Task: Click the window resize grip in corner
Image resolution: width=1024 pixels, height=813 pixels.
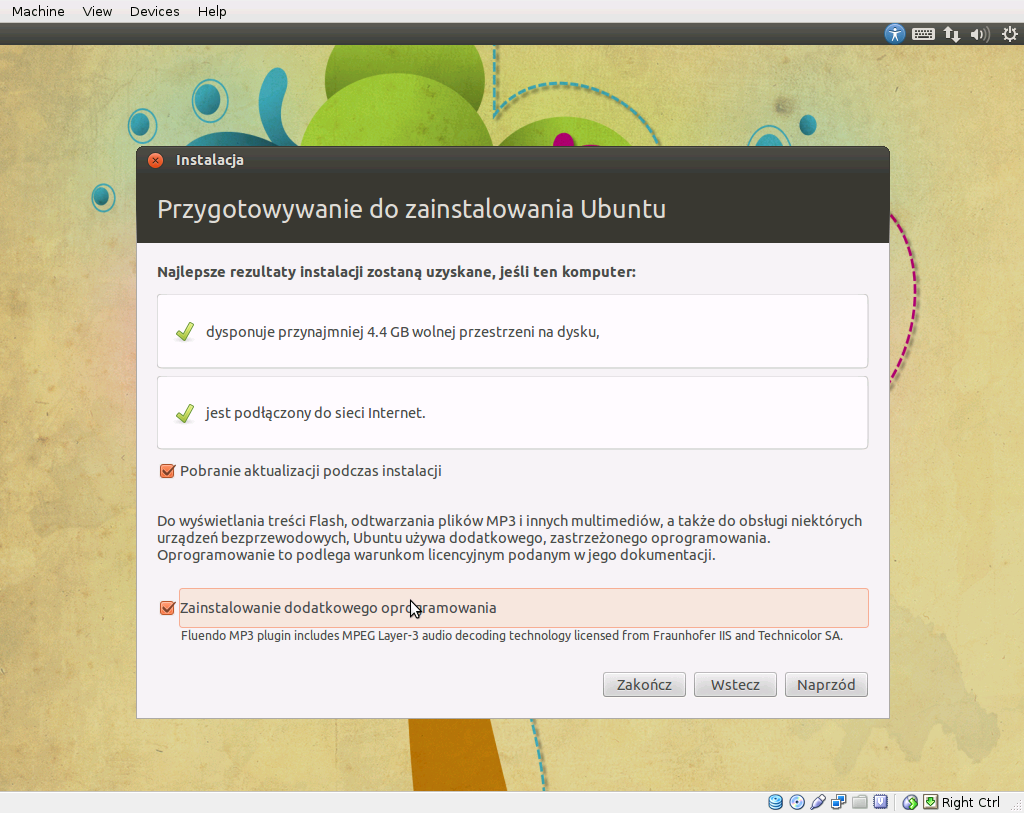Action: click(x=1017, y=806)
